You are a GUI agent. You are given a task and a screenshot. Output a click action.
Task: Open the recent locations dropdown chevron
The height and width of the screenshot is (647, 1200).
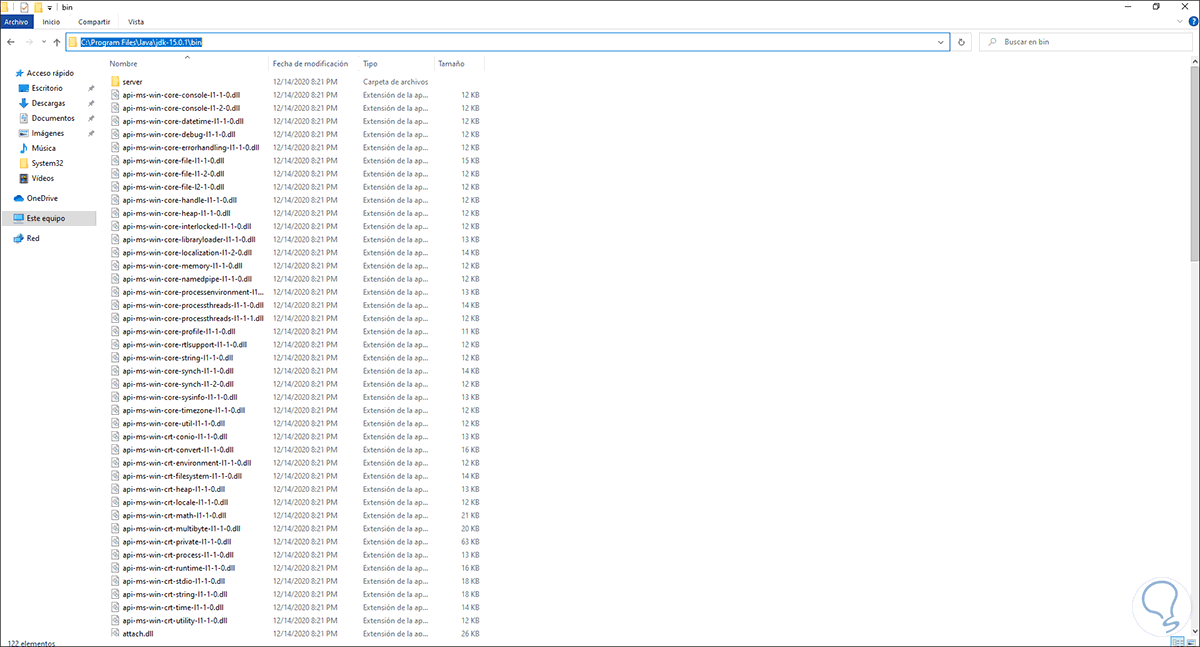44,42
